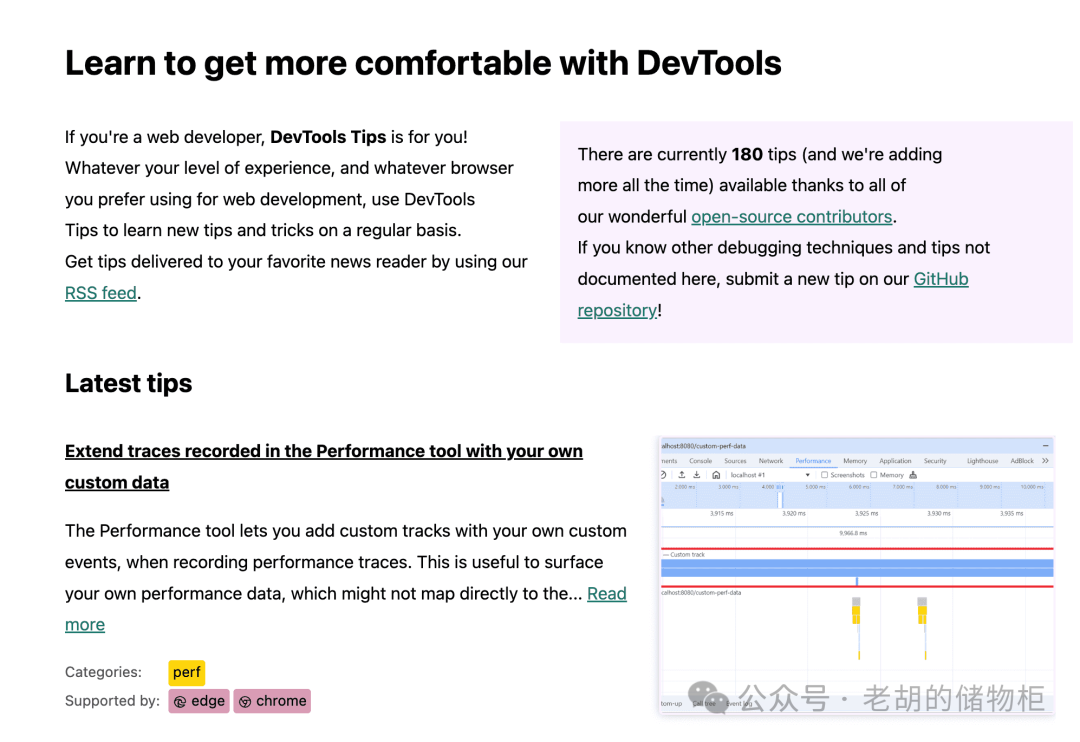Screen dimensions: 1080x742
Task: Click the 'Supported by:' label
Action: click(112, 701)
